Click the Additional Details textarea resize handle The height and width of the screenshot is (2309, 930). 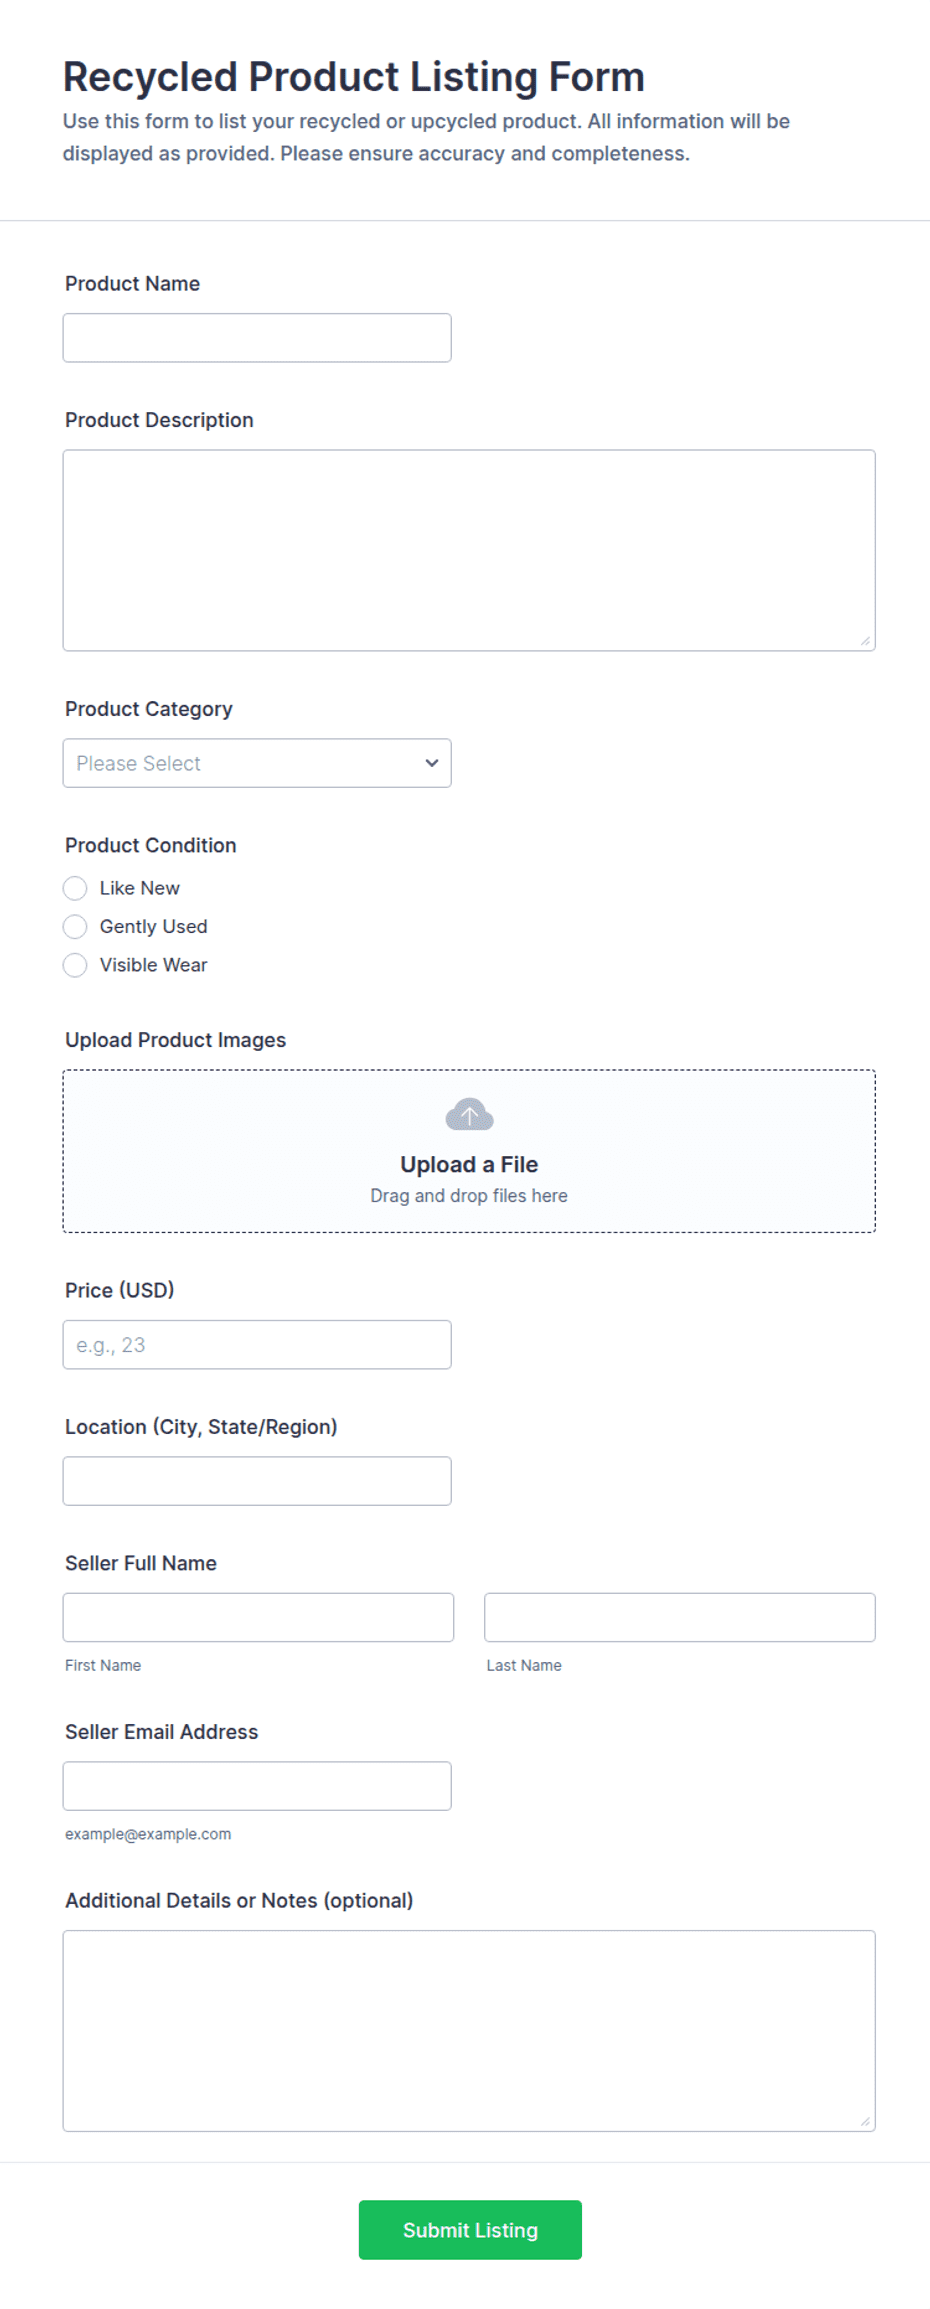(865, 2121)
